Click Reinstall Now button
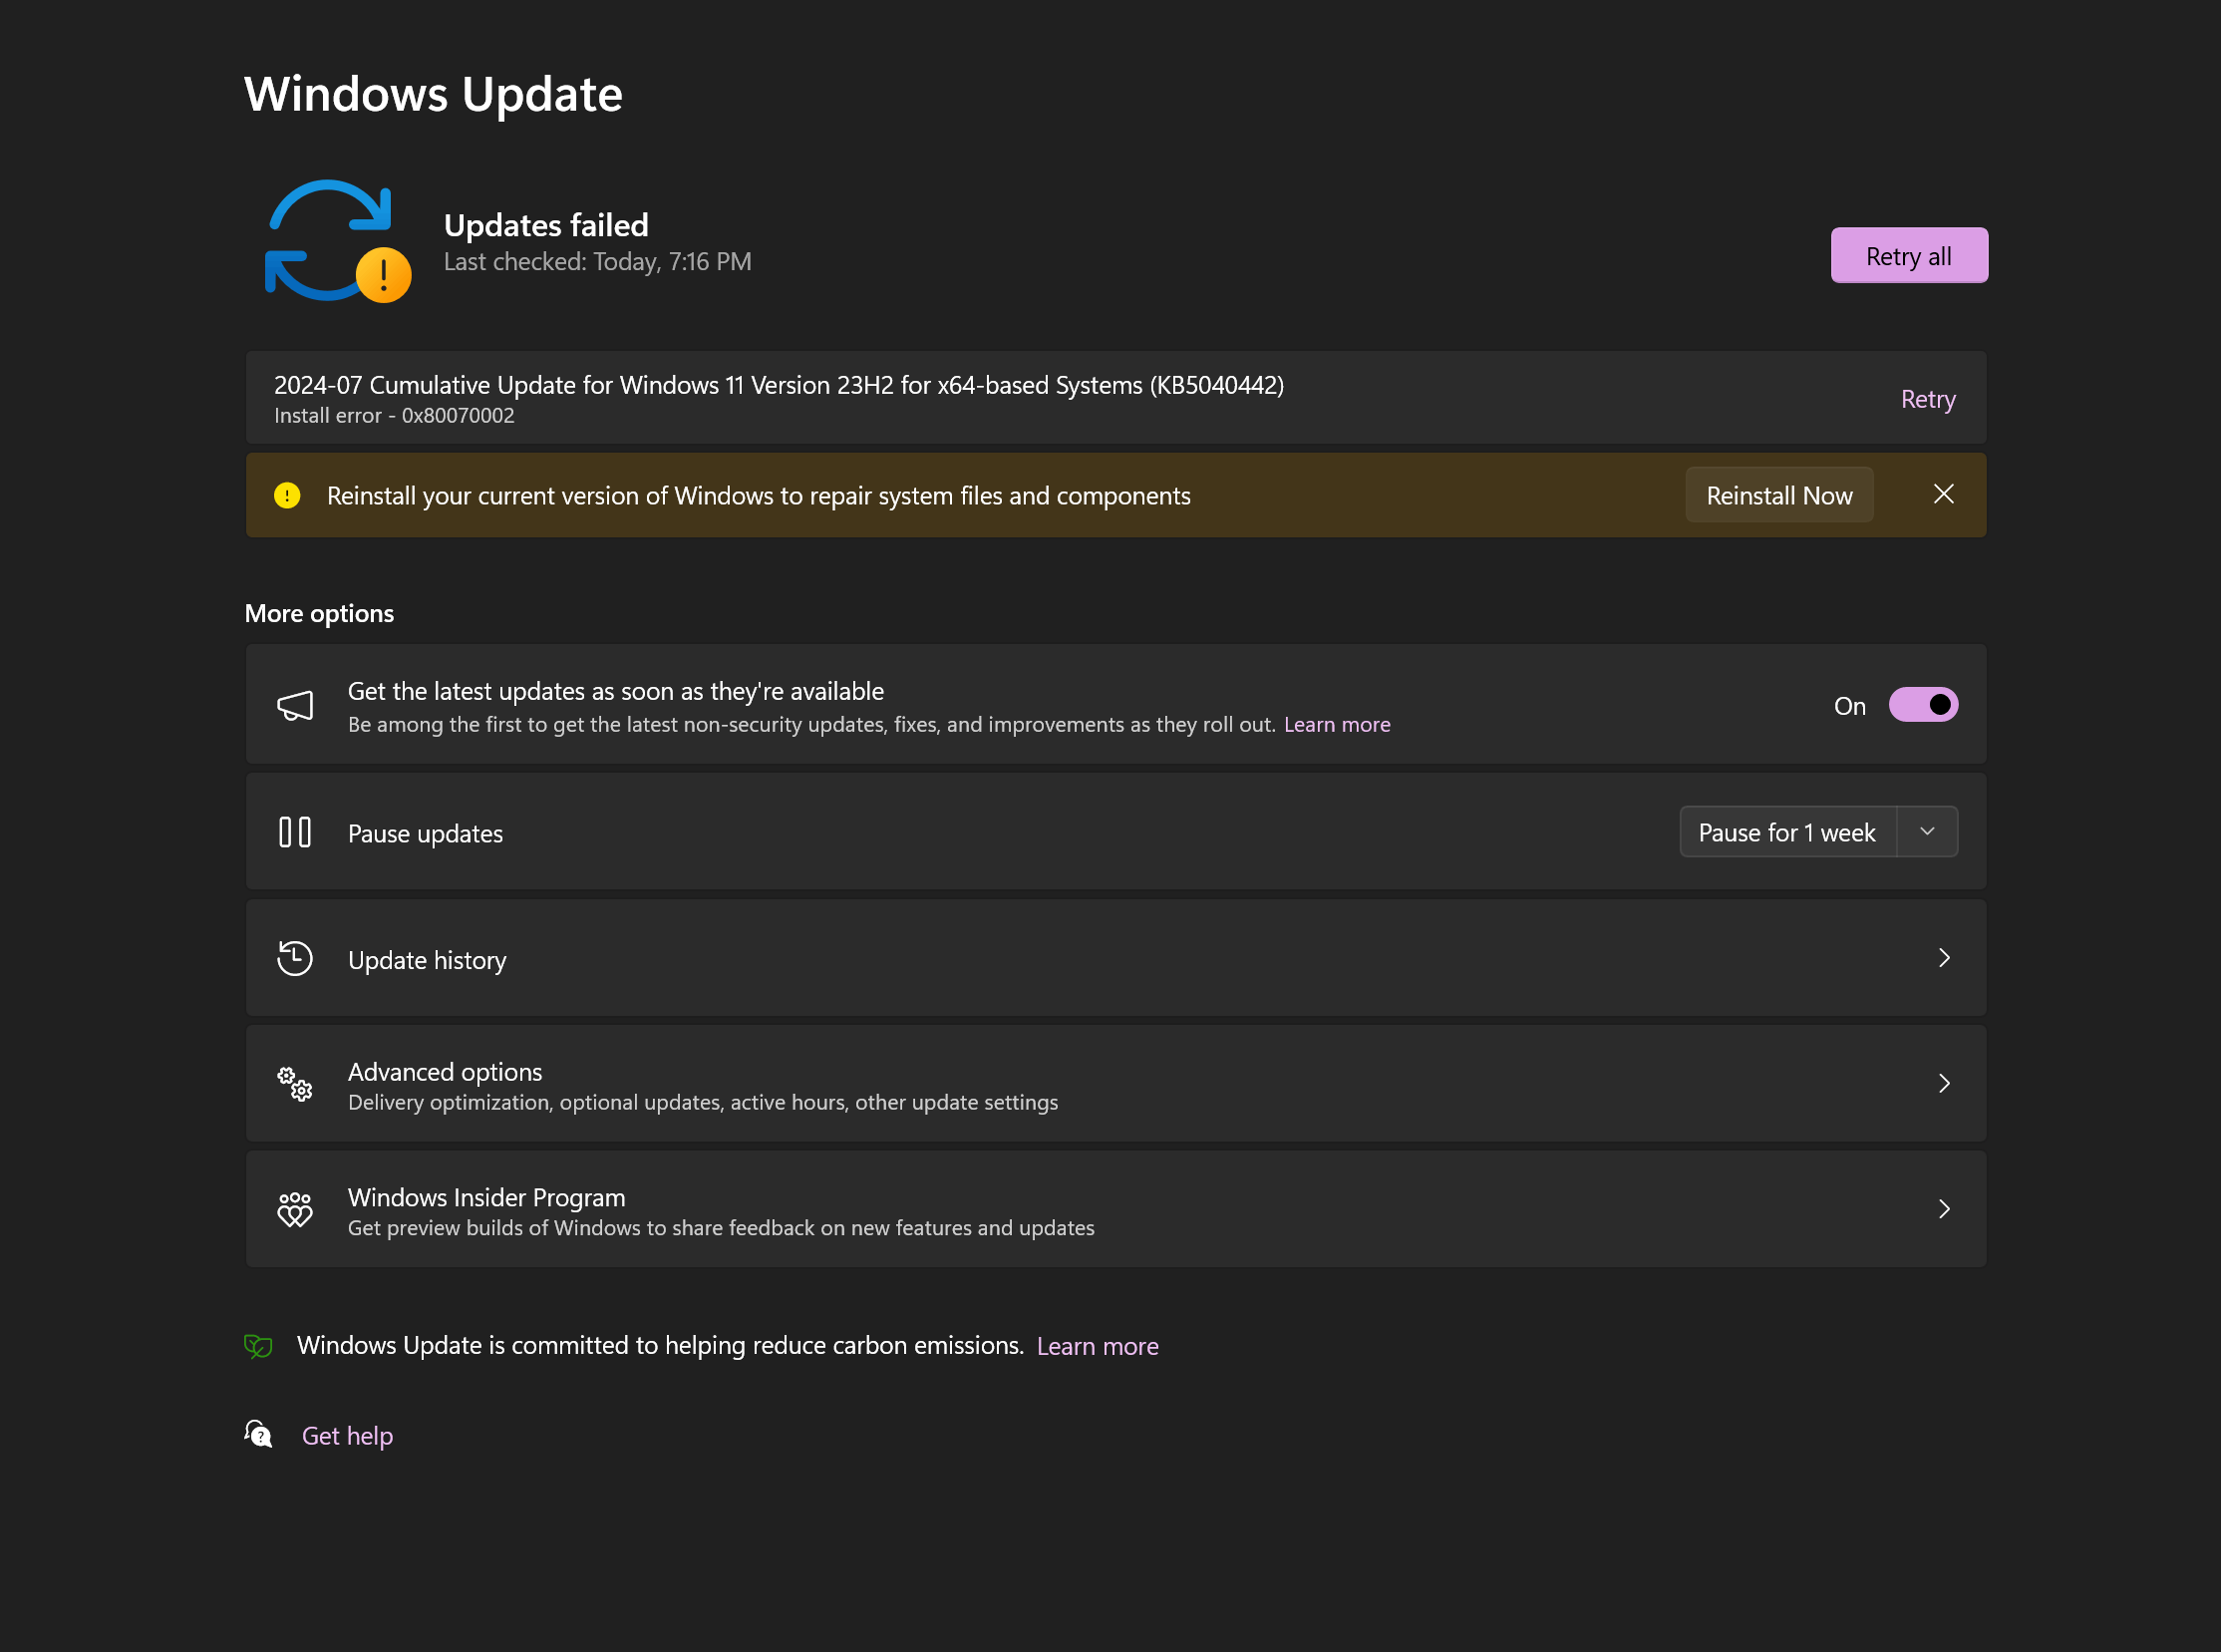 click(1779, 495)
